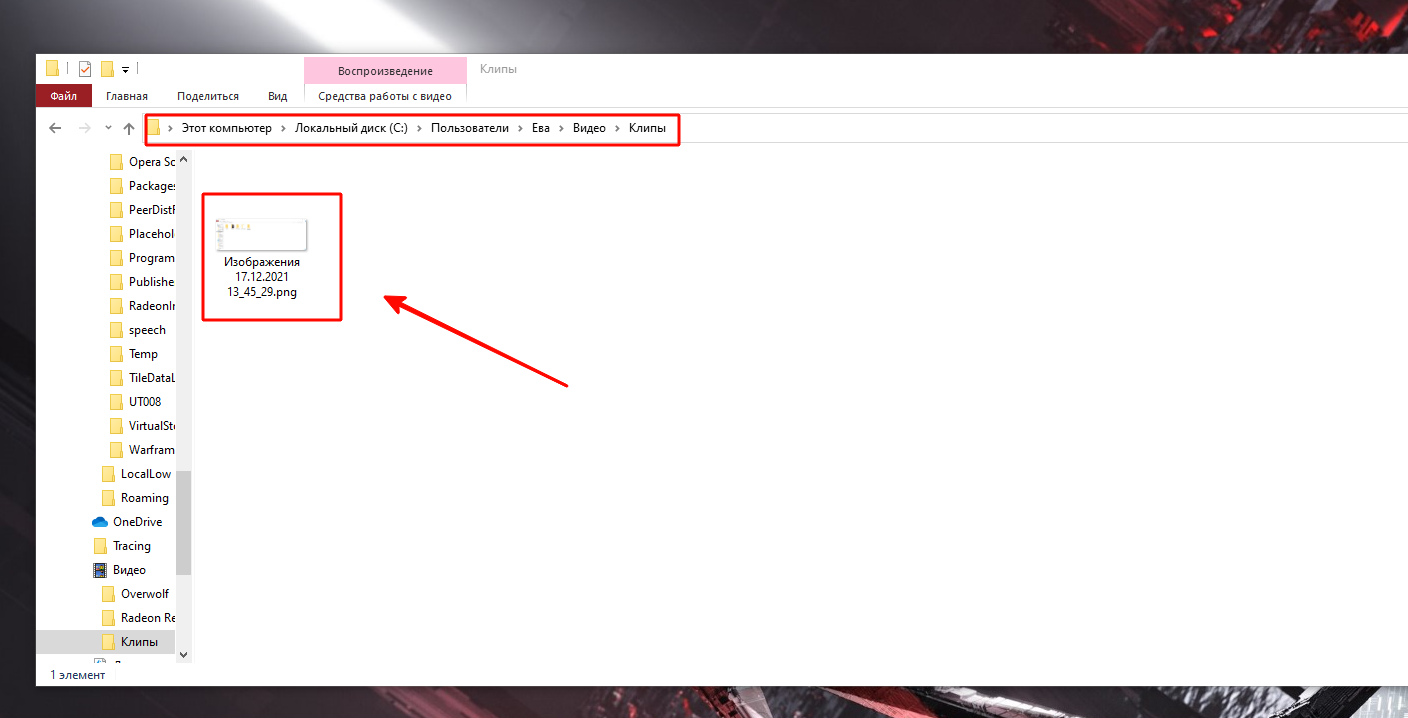Select the Opera So folder in the tree
This screenshot has width=1408, height=718.
click(x=142, y=162)
